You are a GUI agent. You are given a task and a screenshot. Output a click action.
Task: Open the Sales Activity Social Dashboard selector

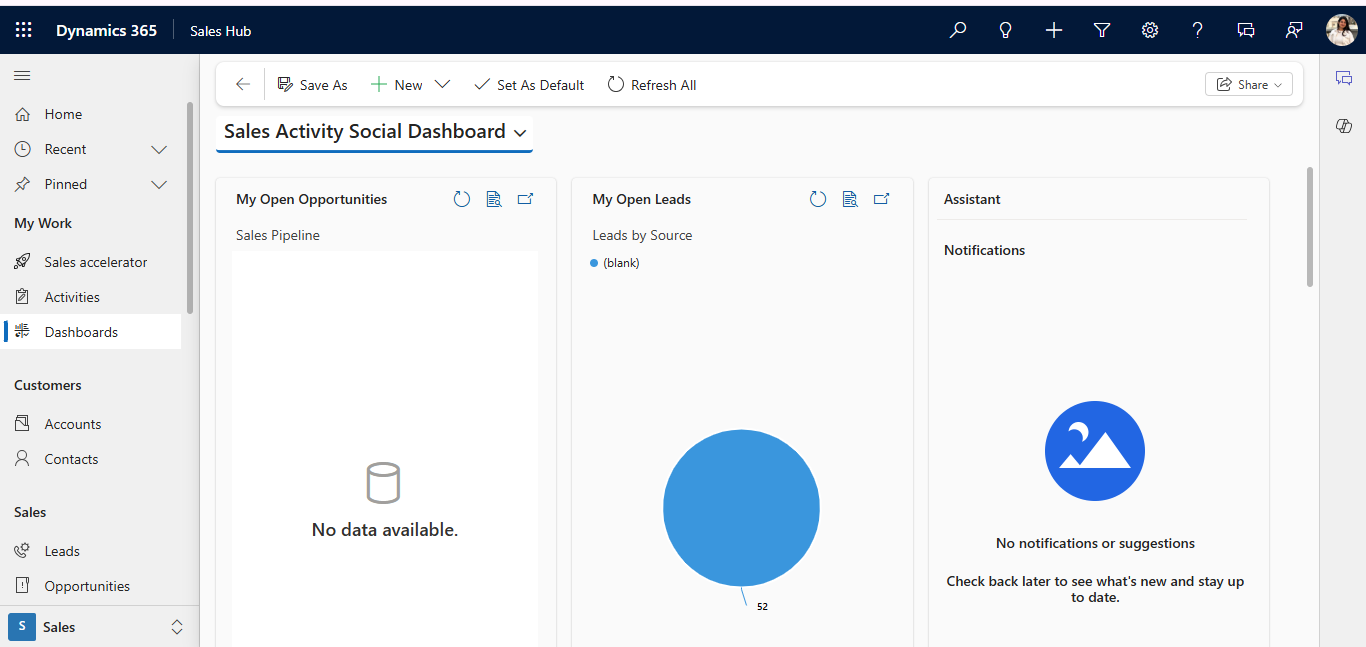519,131
